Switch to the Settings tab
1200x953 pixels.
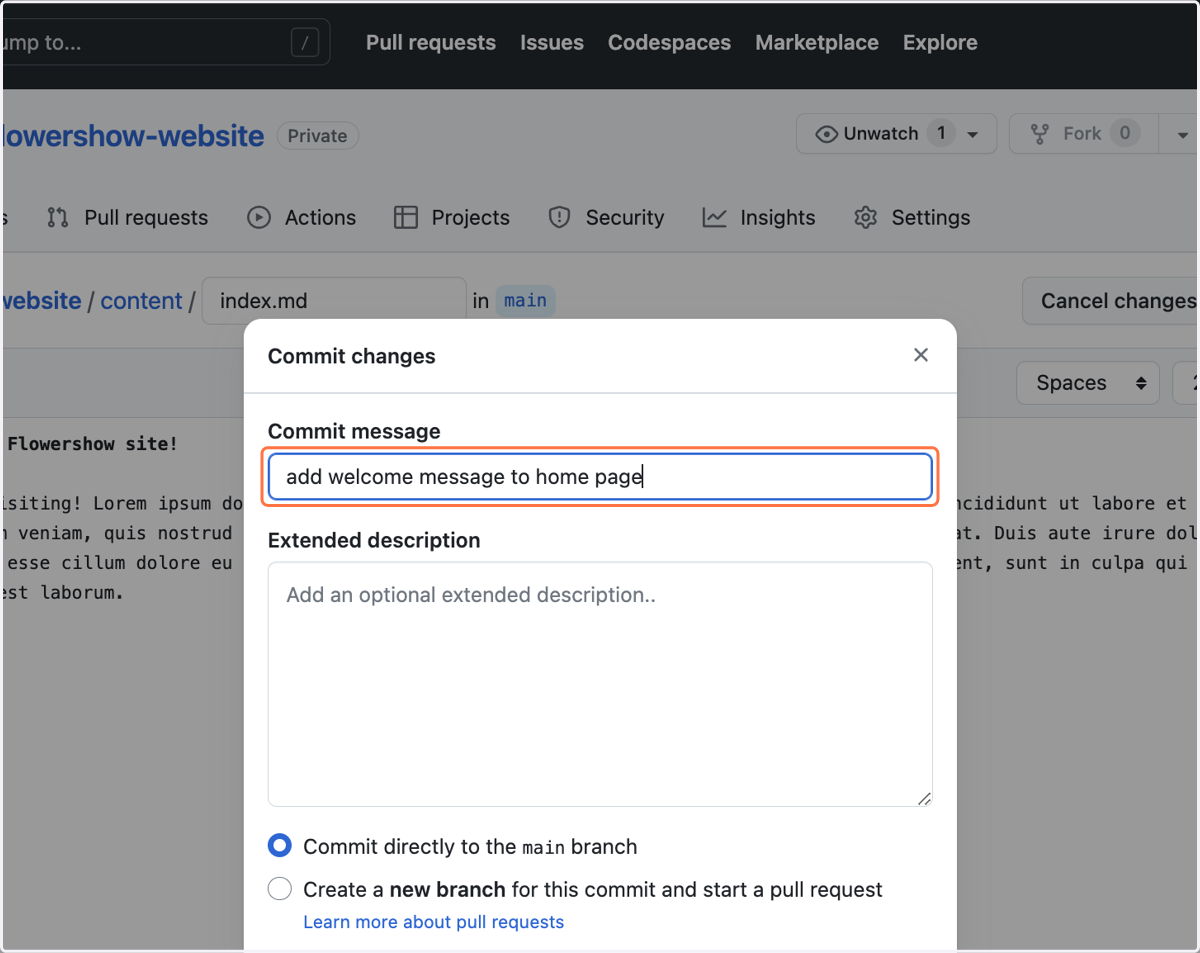point(912,218)
